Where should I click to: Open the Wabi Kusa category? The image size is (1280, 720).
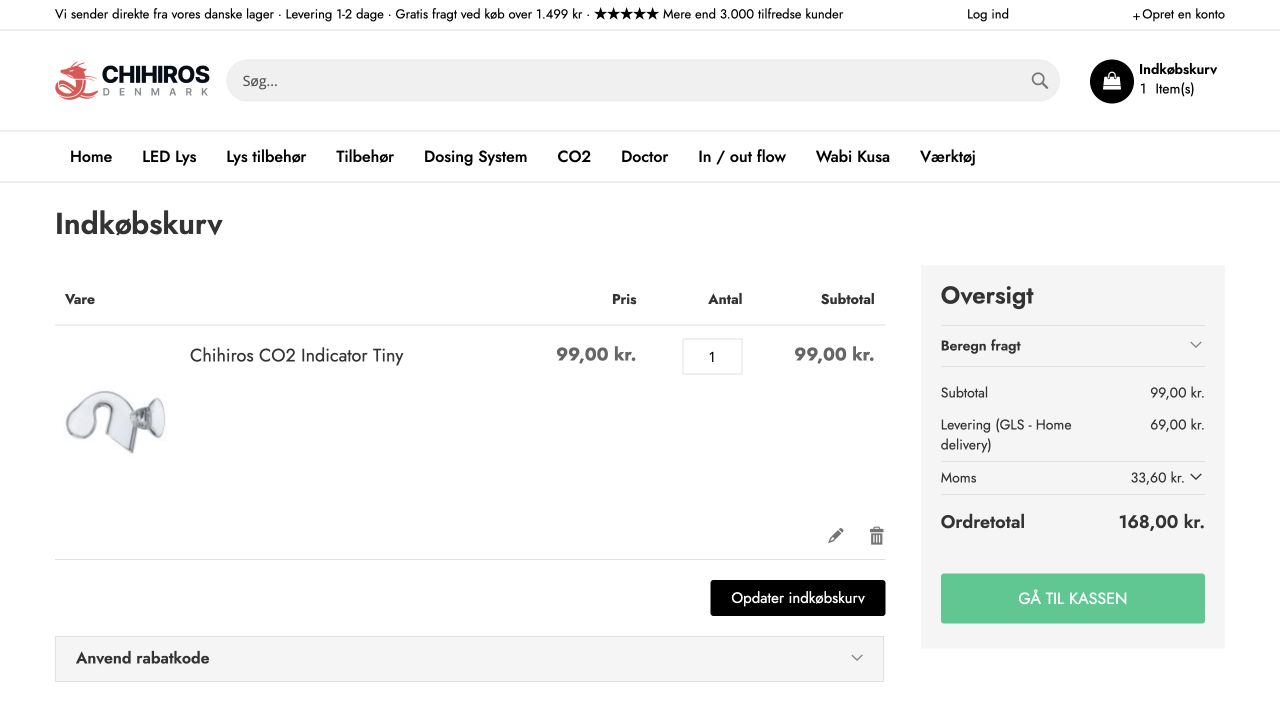pos(853,156)
